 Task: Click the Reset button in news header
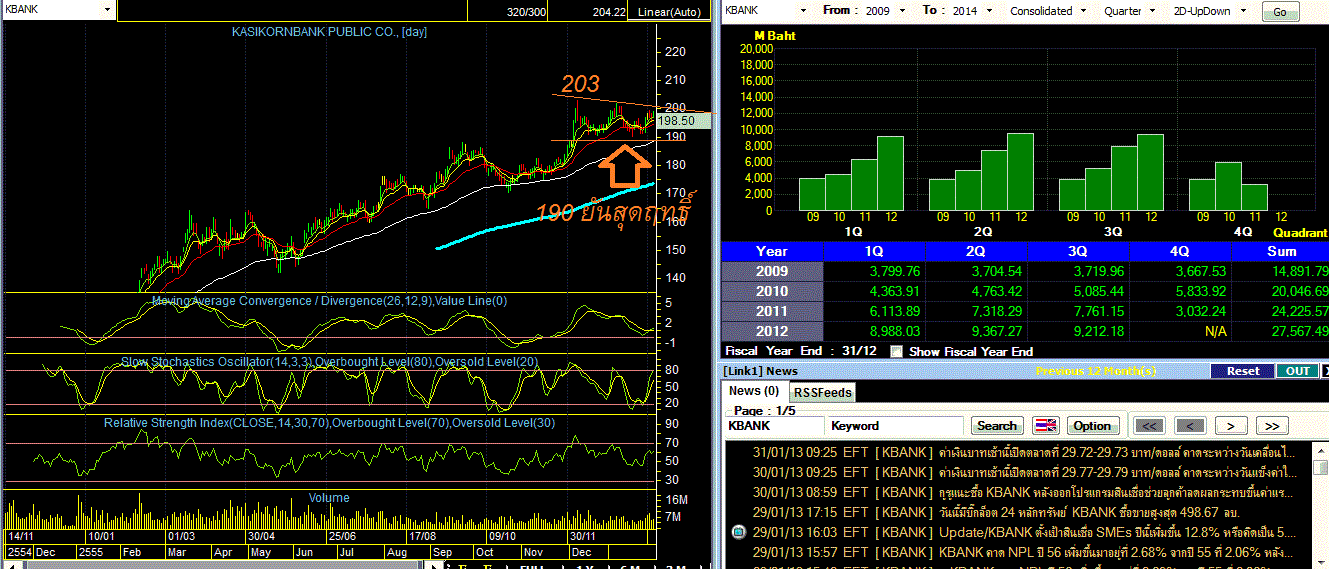1242,371
